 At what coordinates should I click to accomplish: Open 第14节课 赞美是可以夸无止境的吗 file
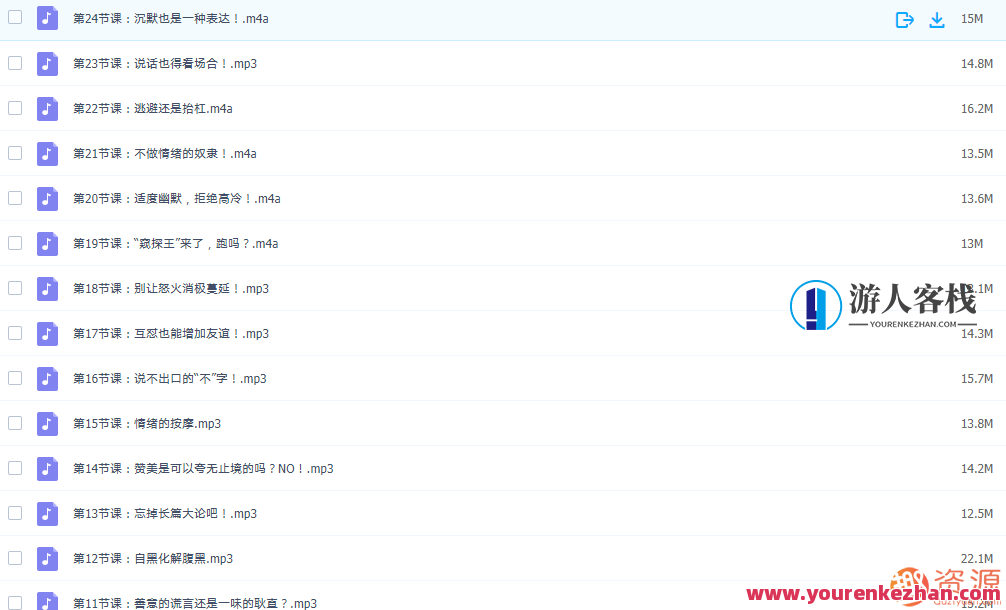pyautogui.click(x=203, y=469)
